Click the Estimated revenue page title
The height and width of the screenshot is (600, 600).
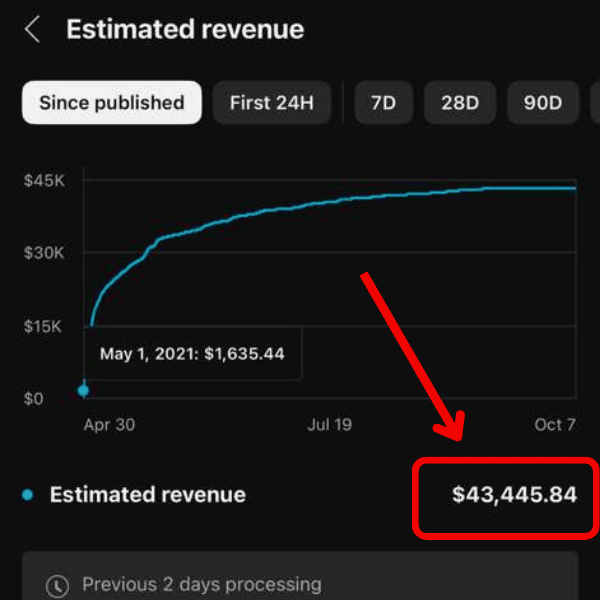click(185, 30)
